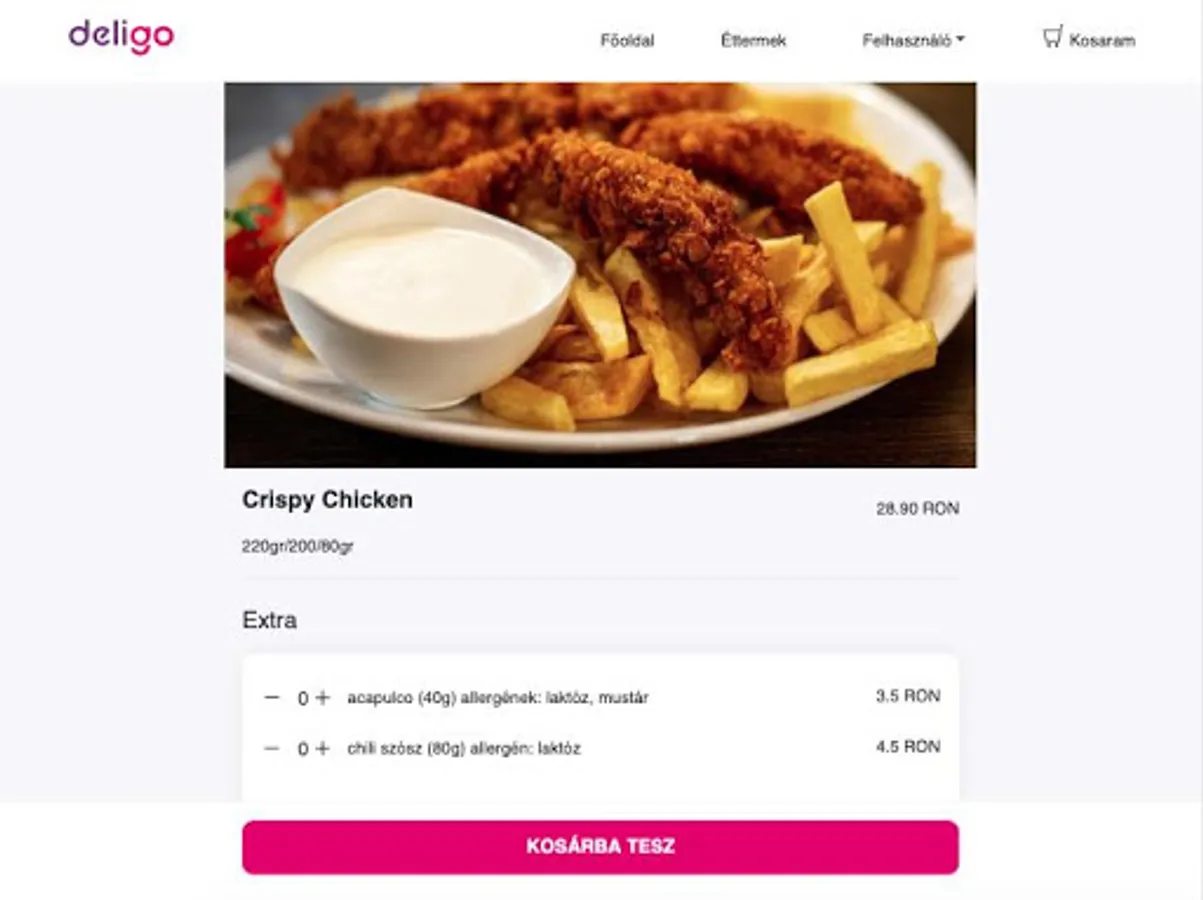Click the chili szósz quantity value
The height and width of the screenshot is (900, 1203).
[303, 748]
